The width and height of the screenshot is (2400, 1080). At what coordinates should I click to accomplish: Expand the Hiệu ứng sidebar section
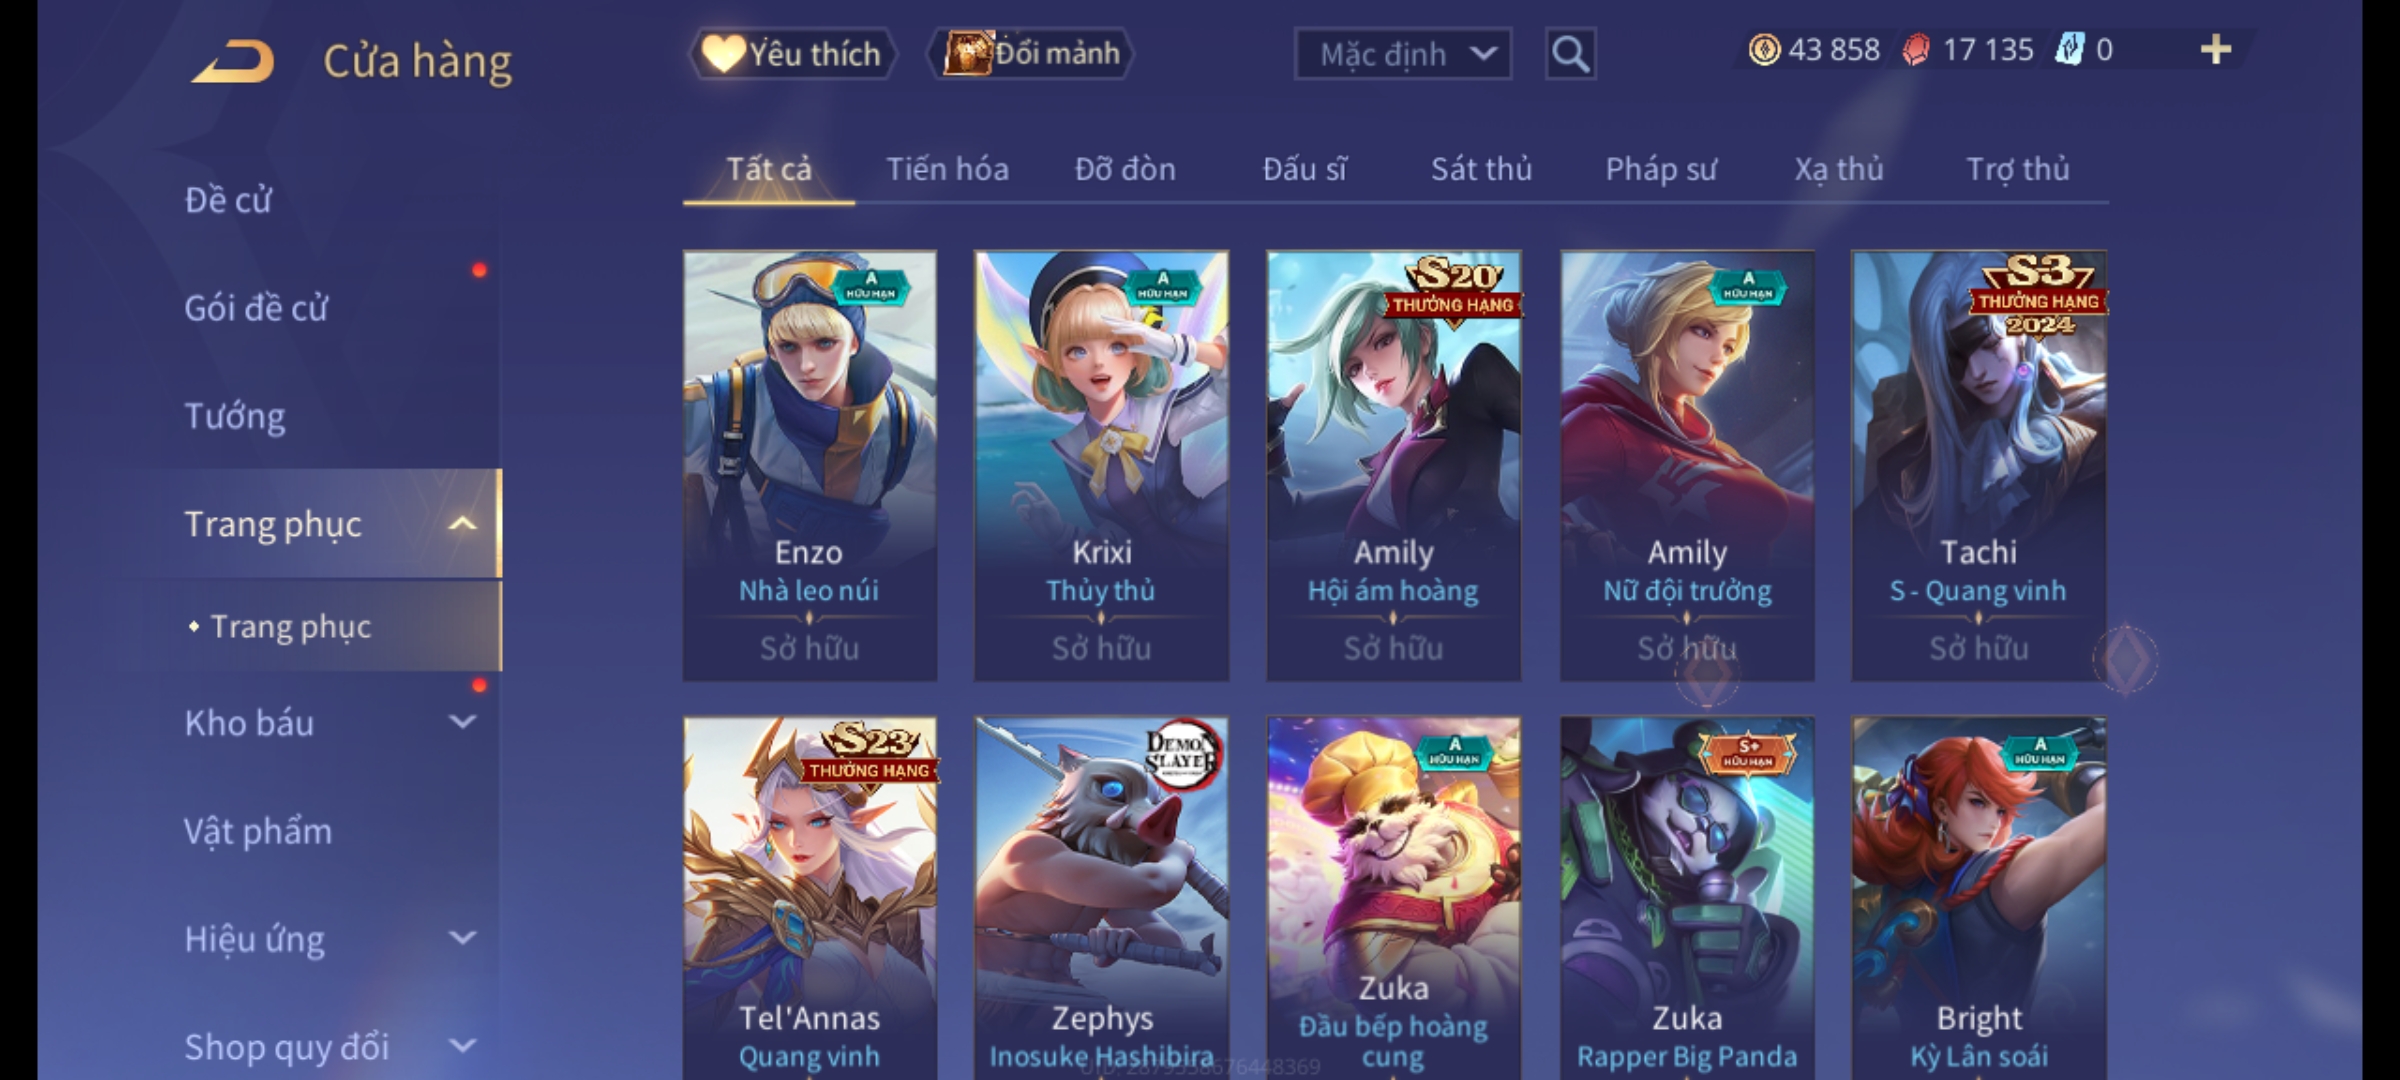(x=462, y=938)
